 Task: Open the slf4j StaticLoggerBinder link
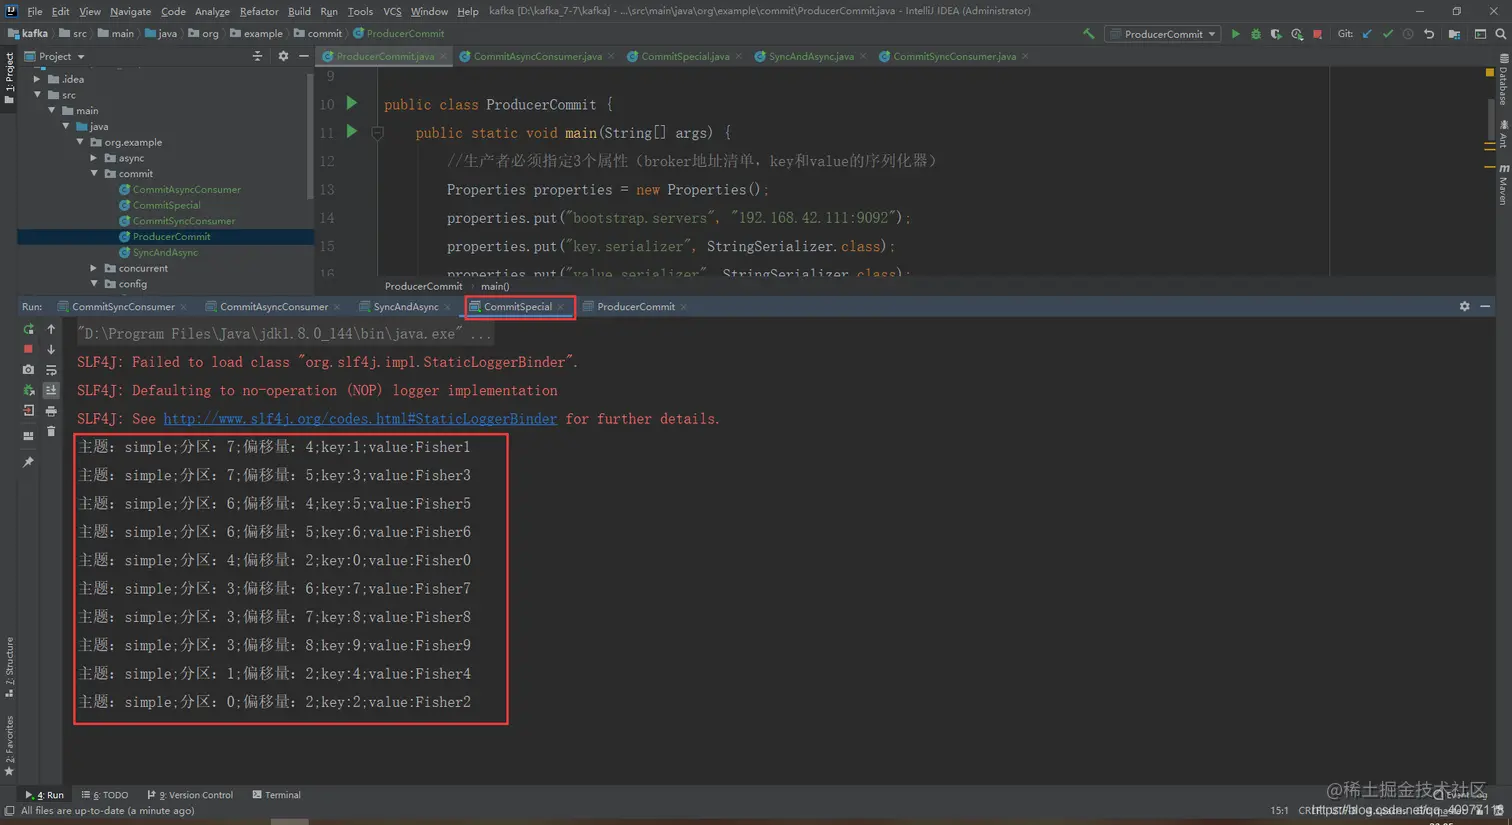(360, 419)
